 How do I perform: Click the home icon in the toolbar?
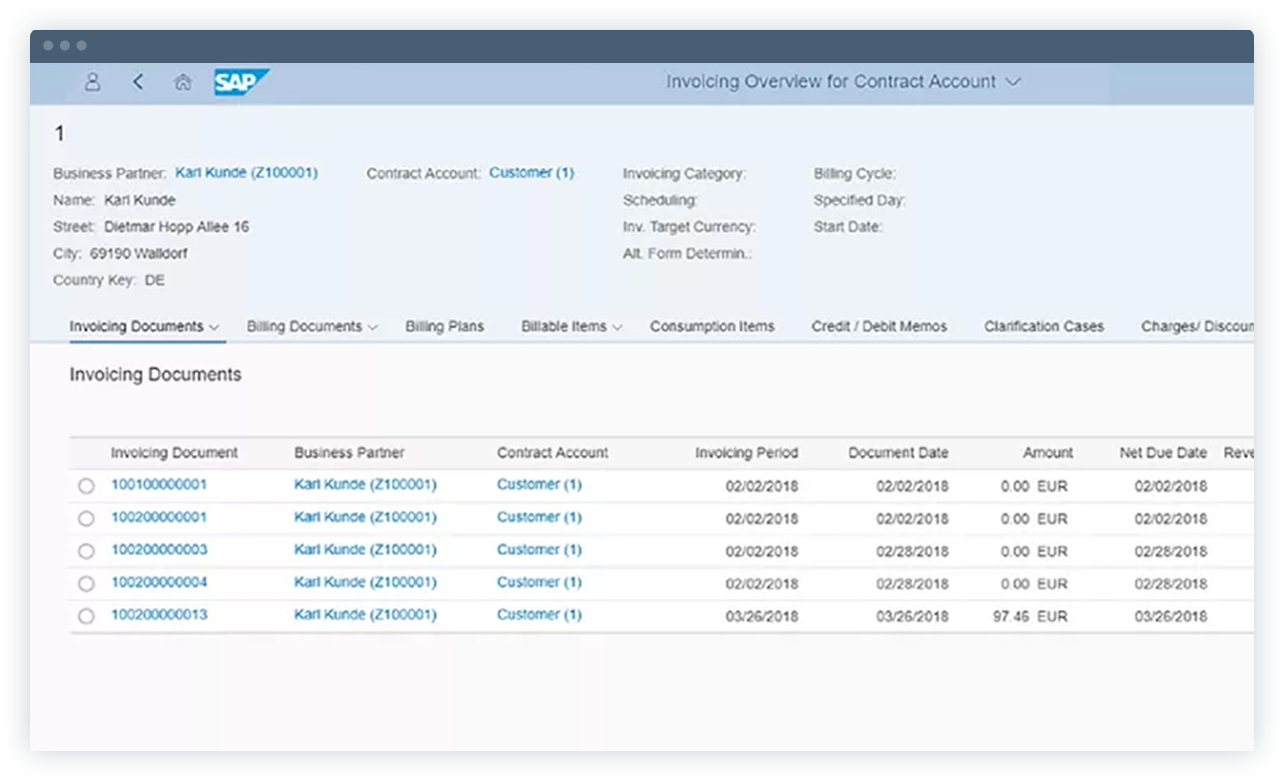pos(184,83)
